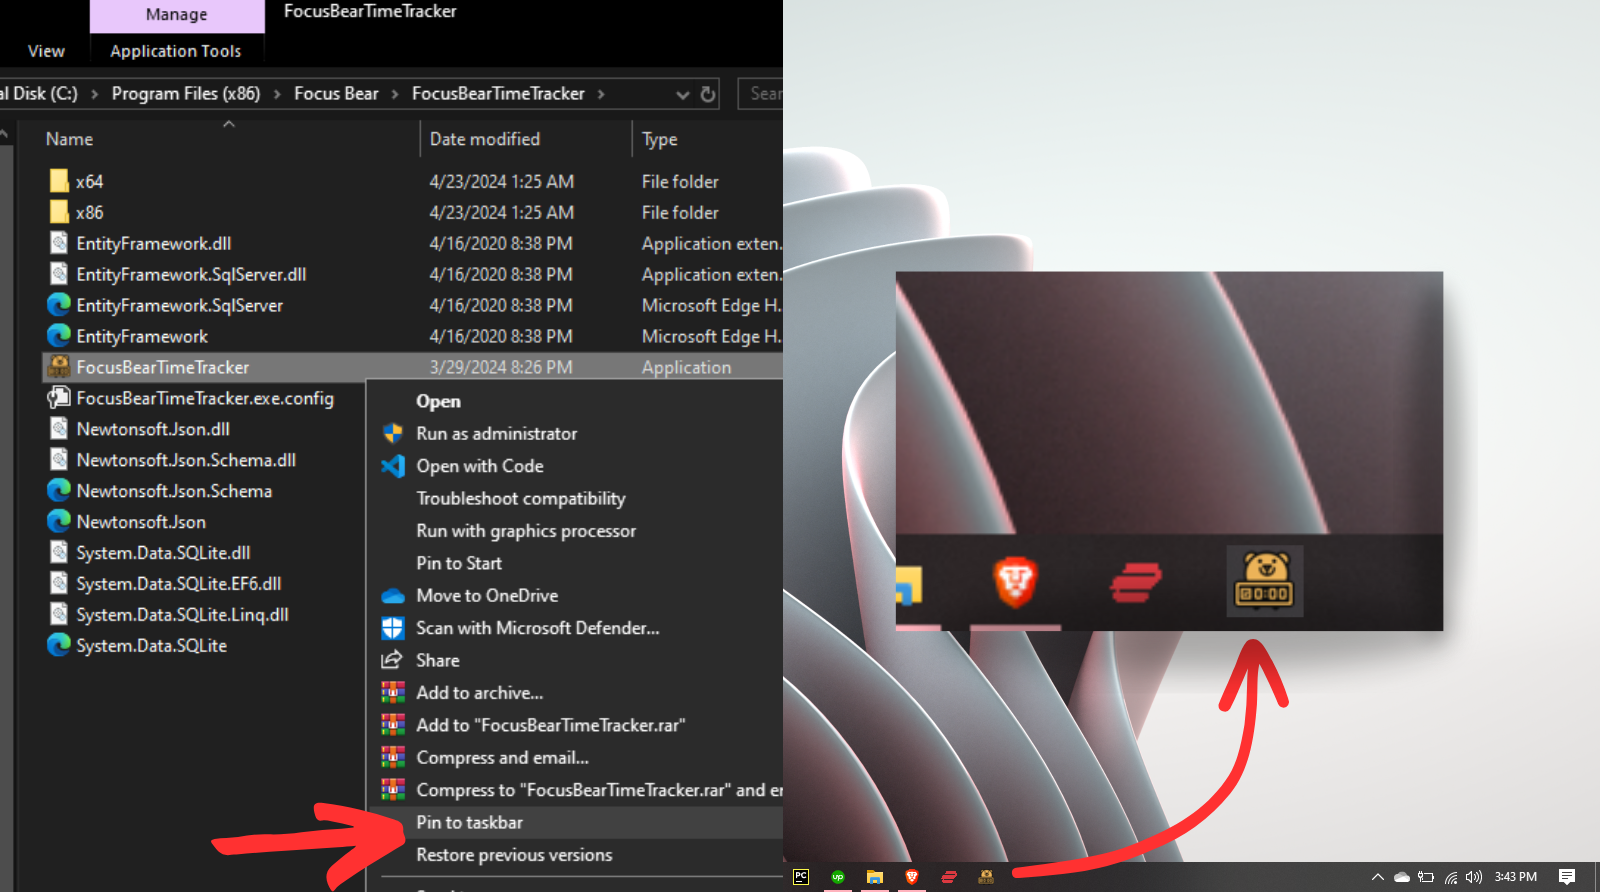Click the volume speaker tray icon
Viewport: 1600px width, 892px height.
(1474, 877)
